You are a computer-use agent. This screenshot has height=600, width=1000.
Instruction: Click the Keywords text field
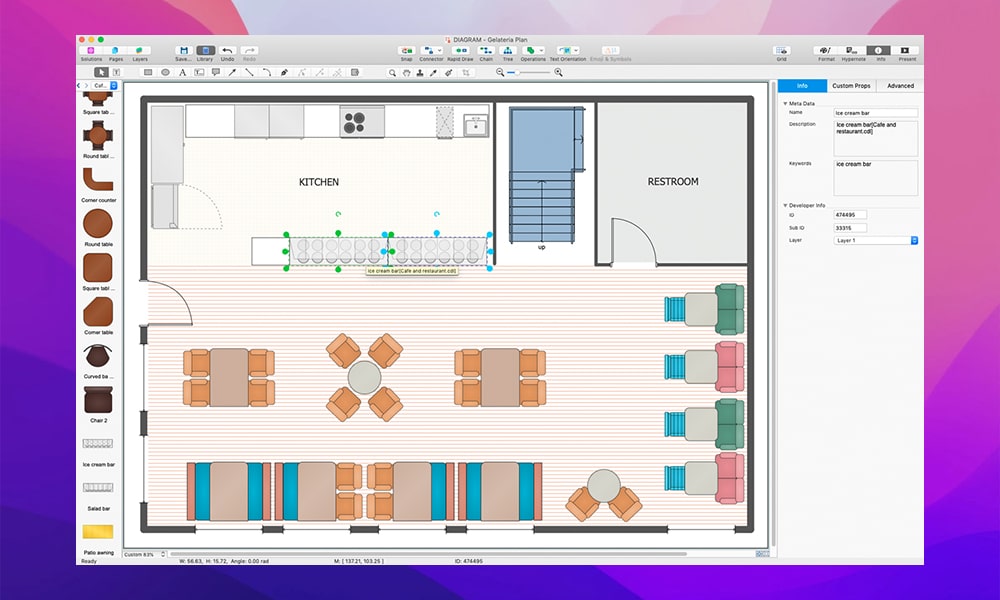875,177
